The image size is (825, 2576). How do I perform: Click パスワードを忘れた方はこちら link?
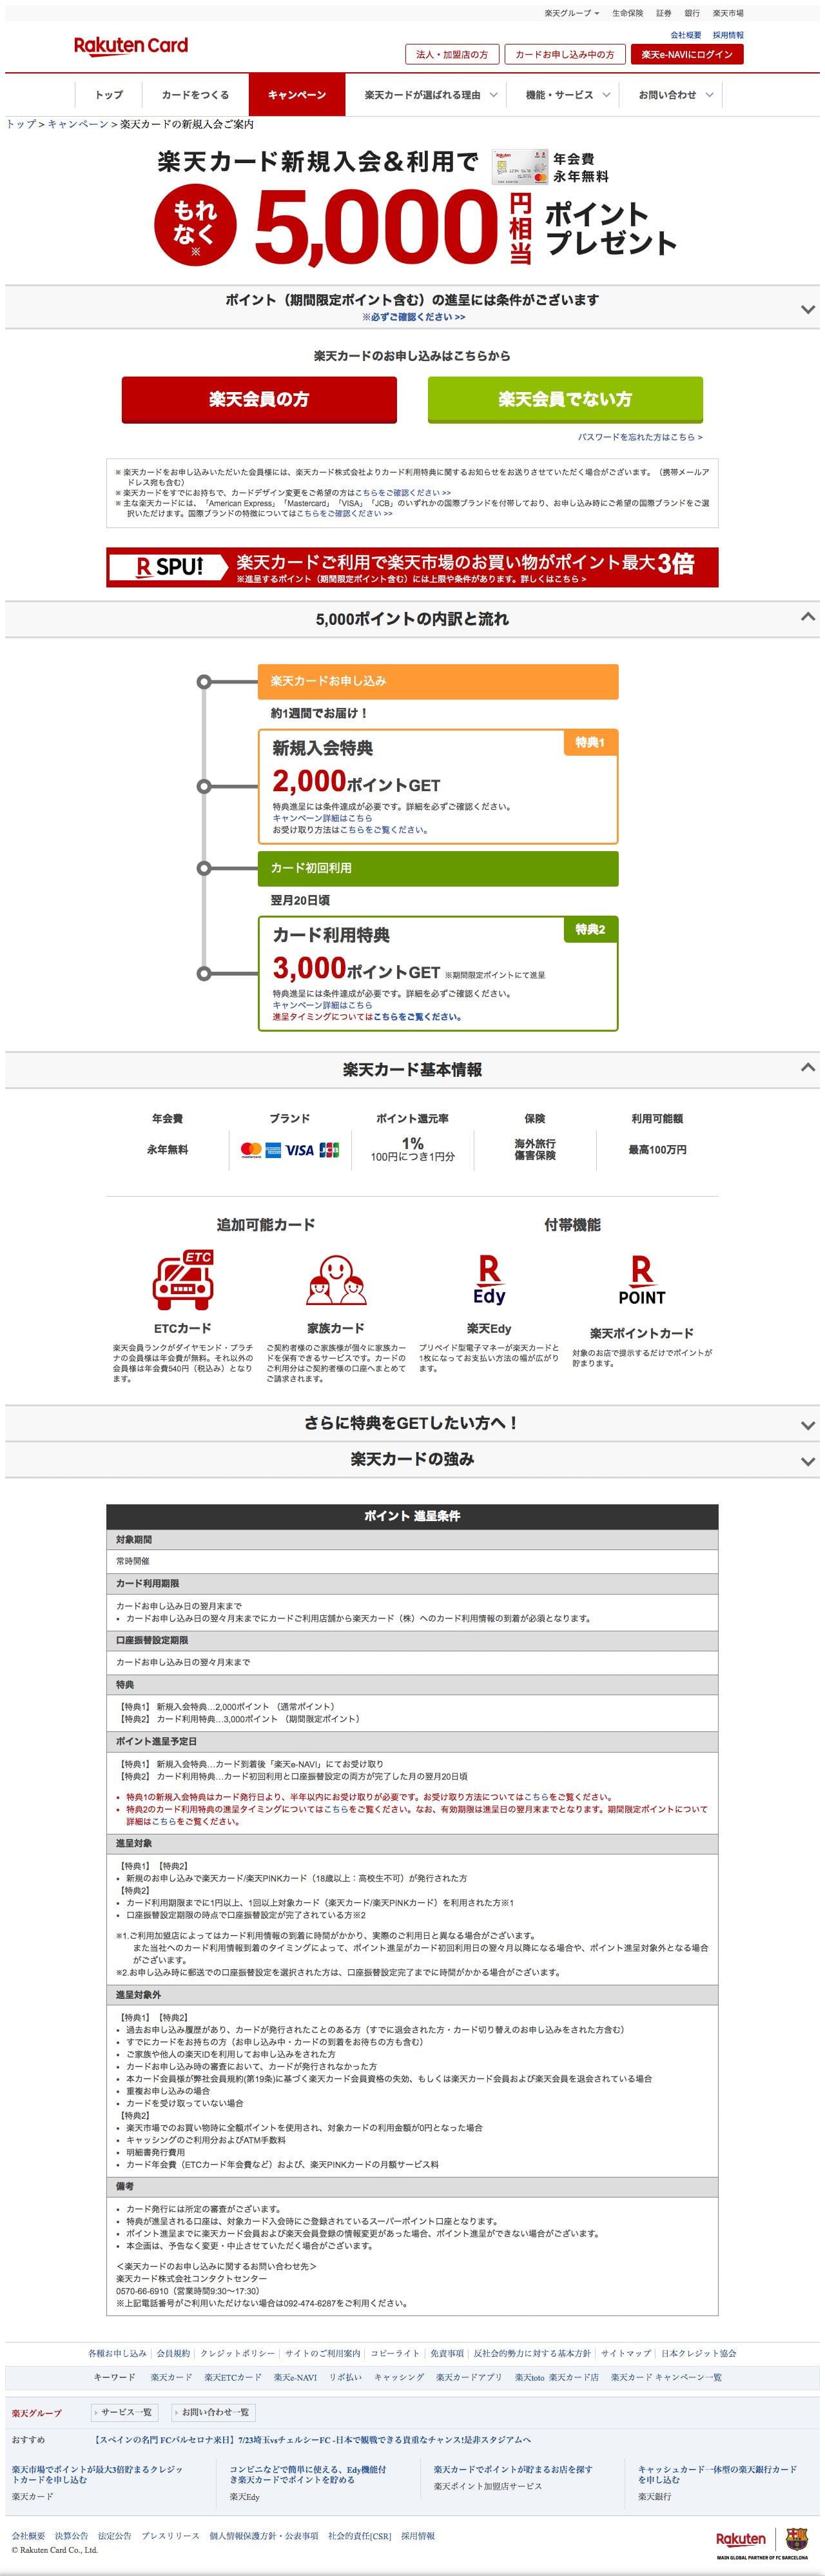coord(640,437)
